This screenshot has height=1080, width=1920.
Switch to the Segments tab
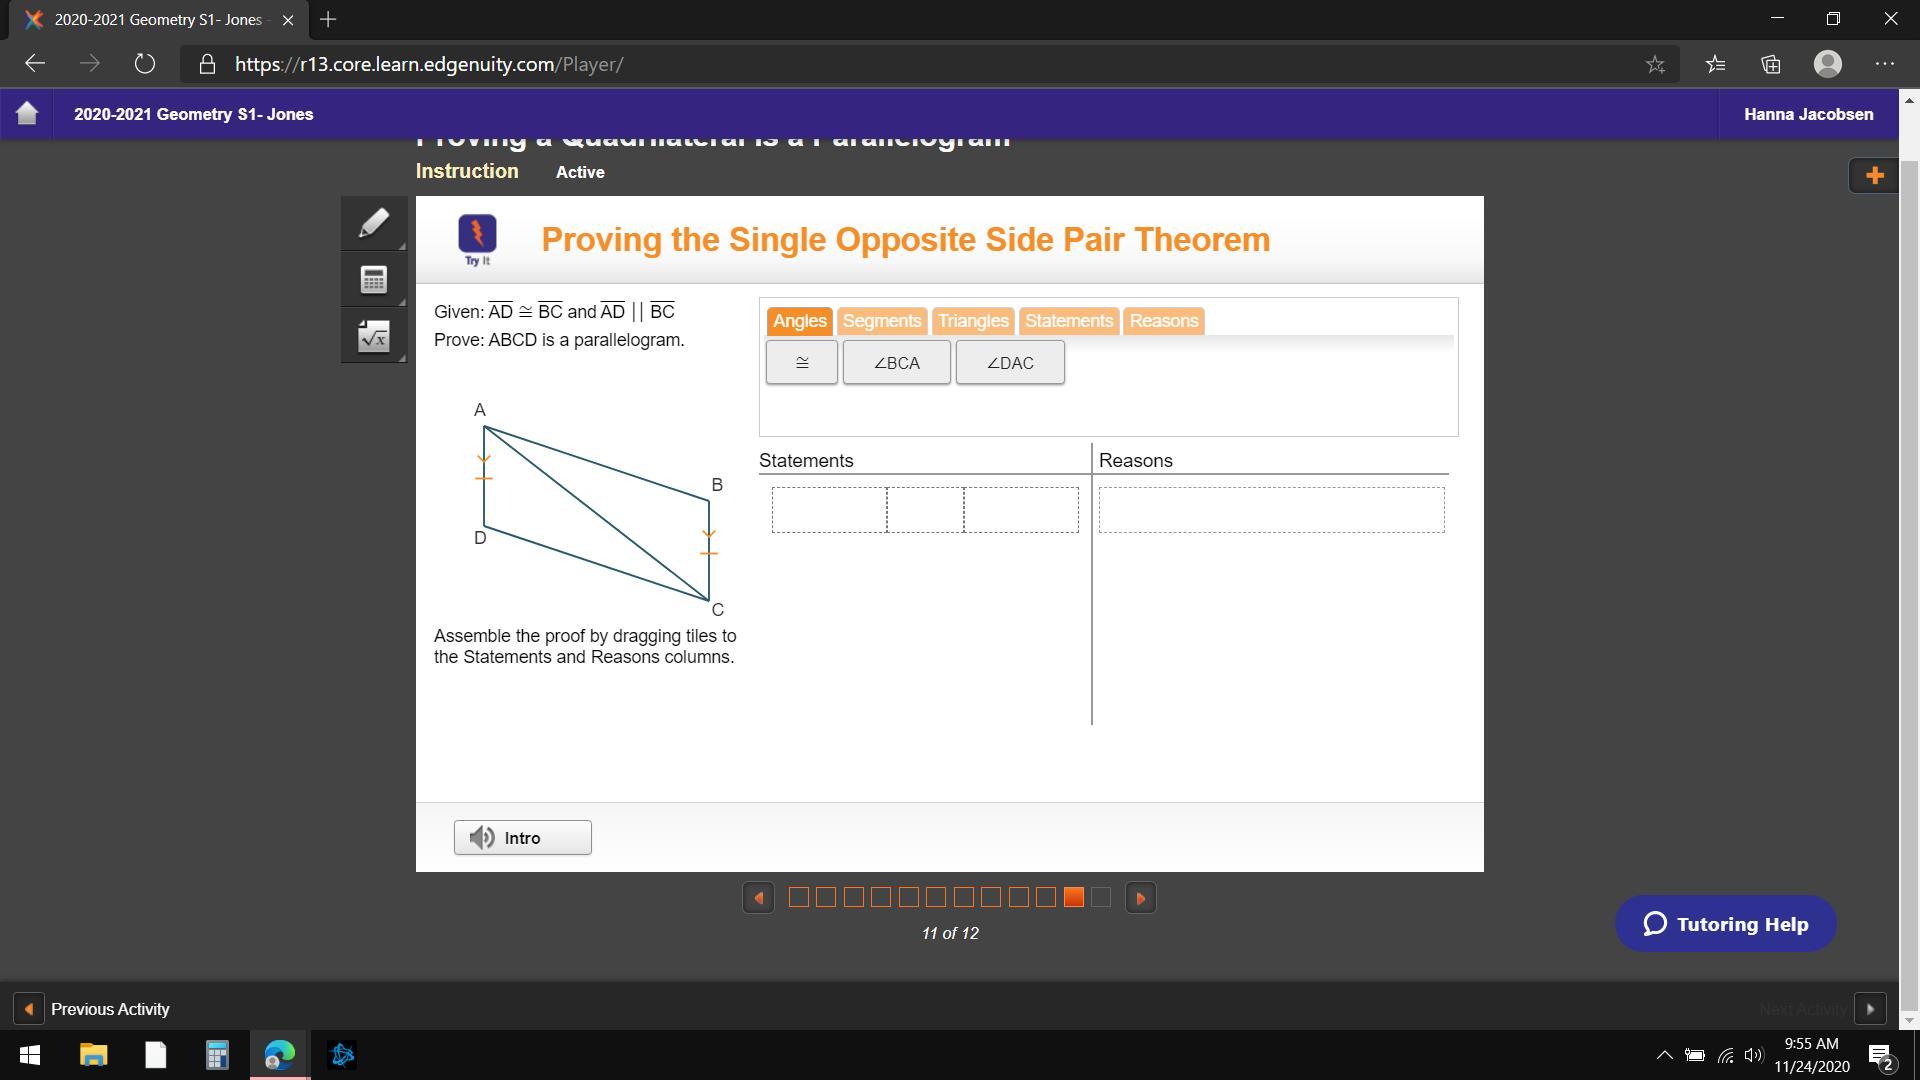tap(881, 321)
